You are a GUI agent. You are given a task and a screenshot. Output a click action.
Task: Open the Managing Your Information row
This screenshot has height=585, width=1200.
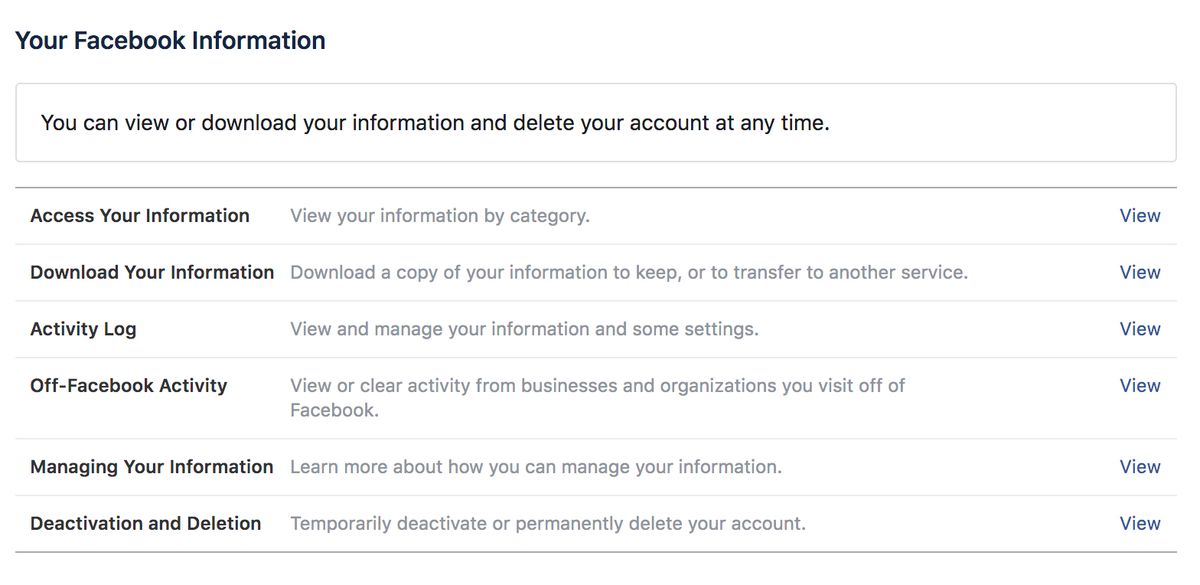(151, 467)
